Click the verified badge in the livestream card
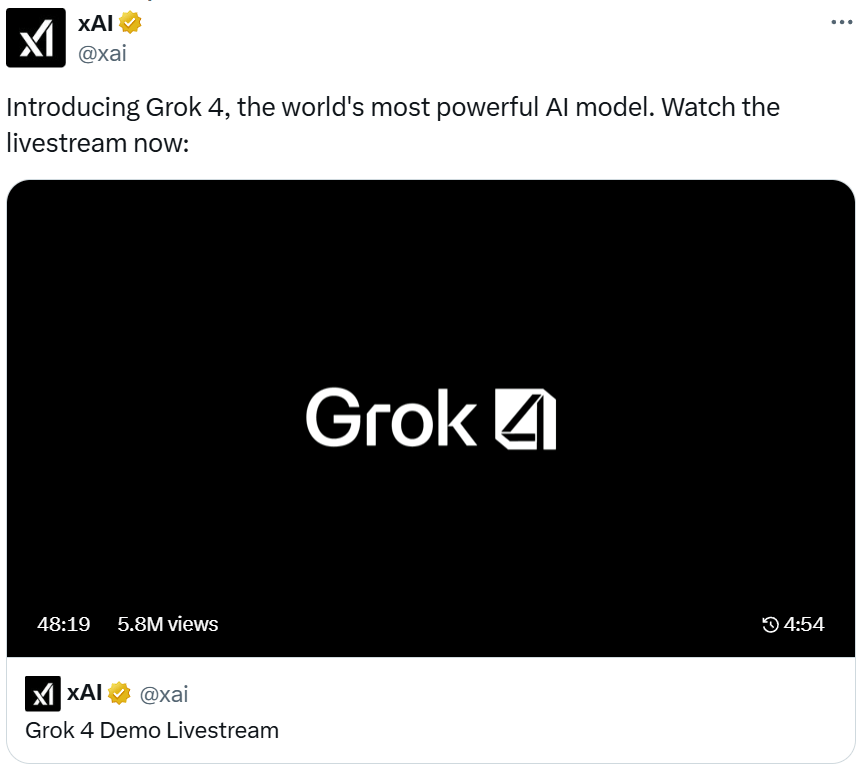Viewport: 860px width, 767px height. (119, 693)
